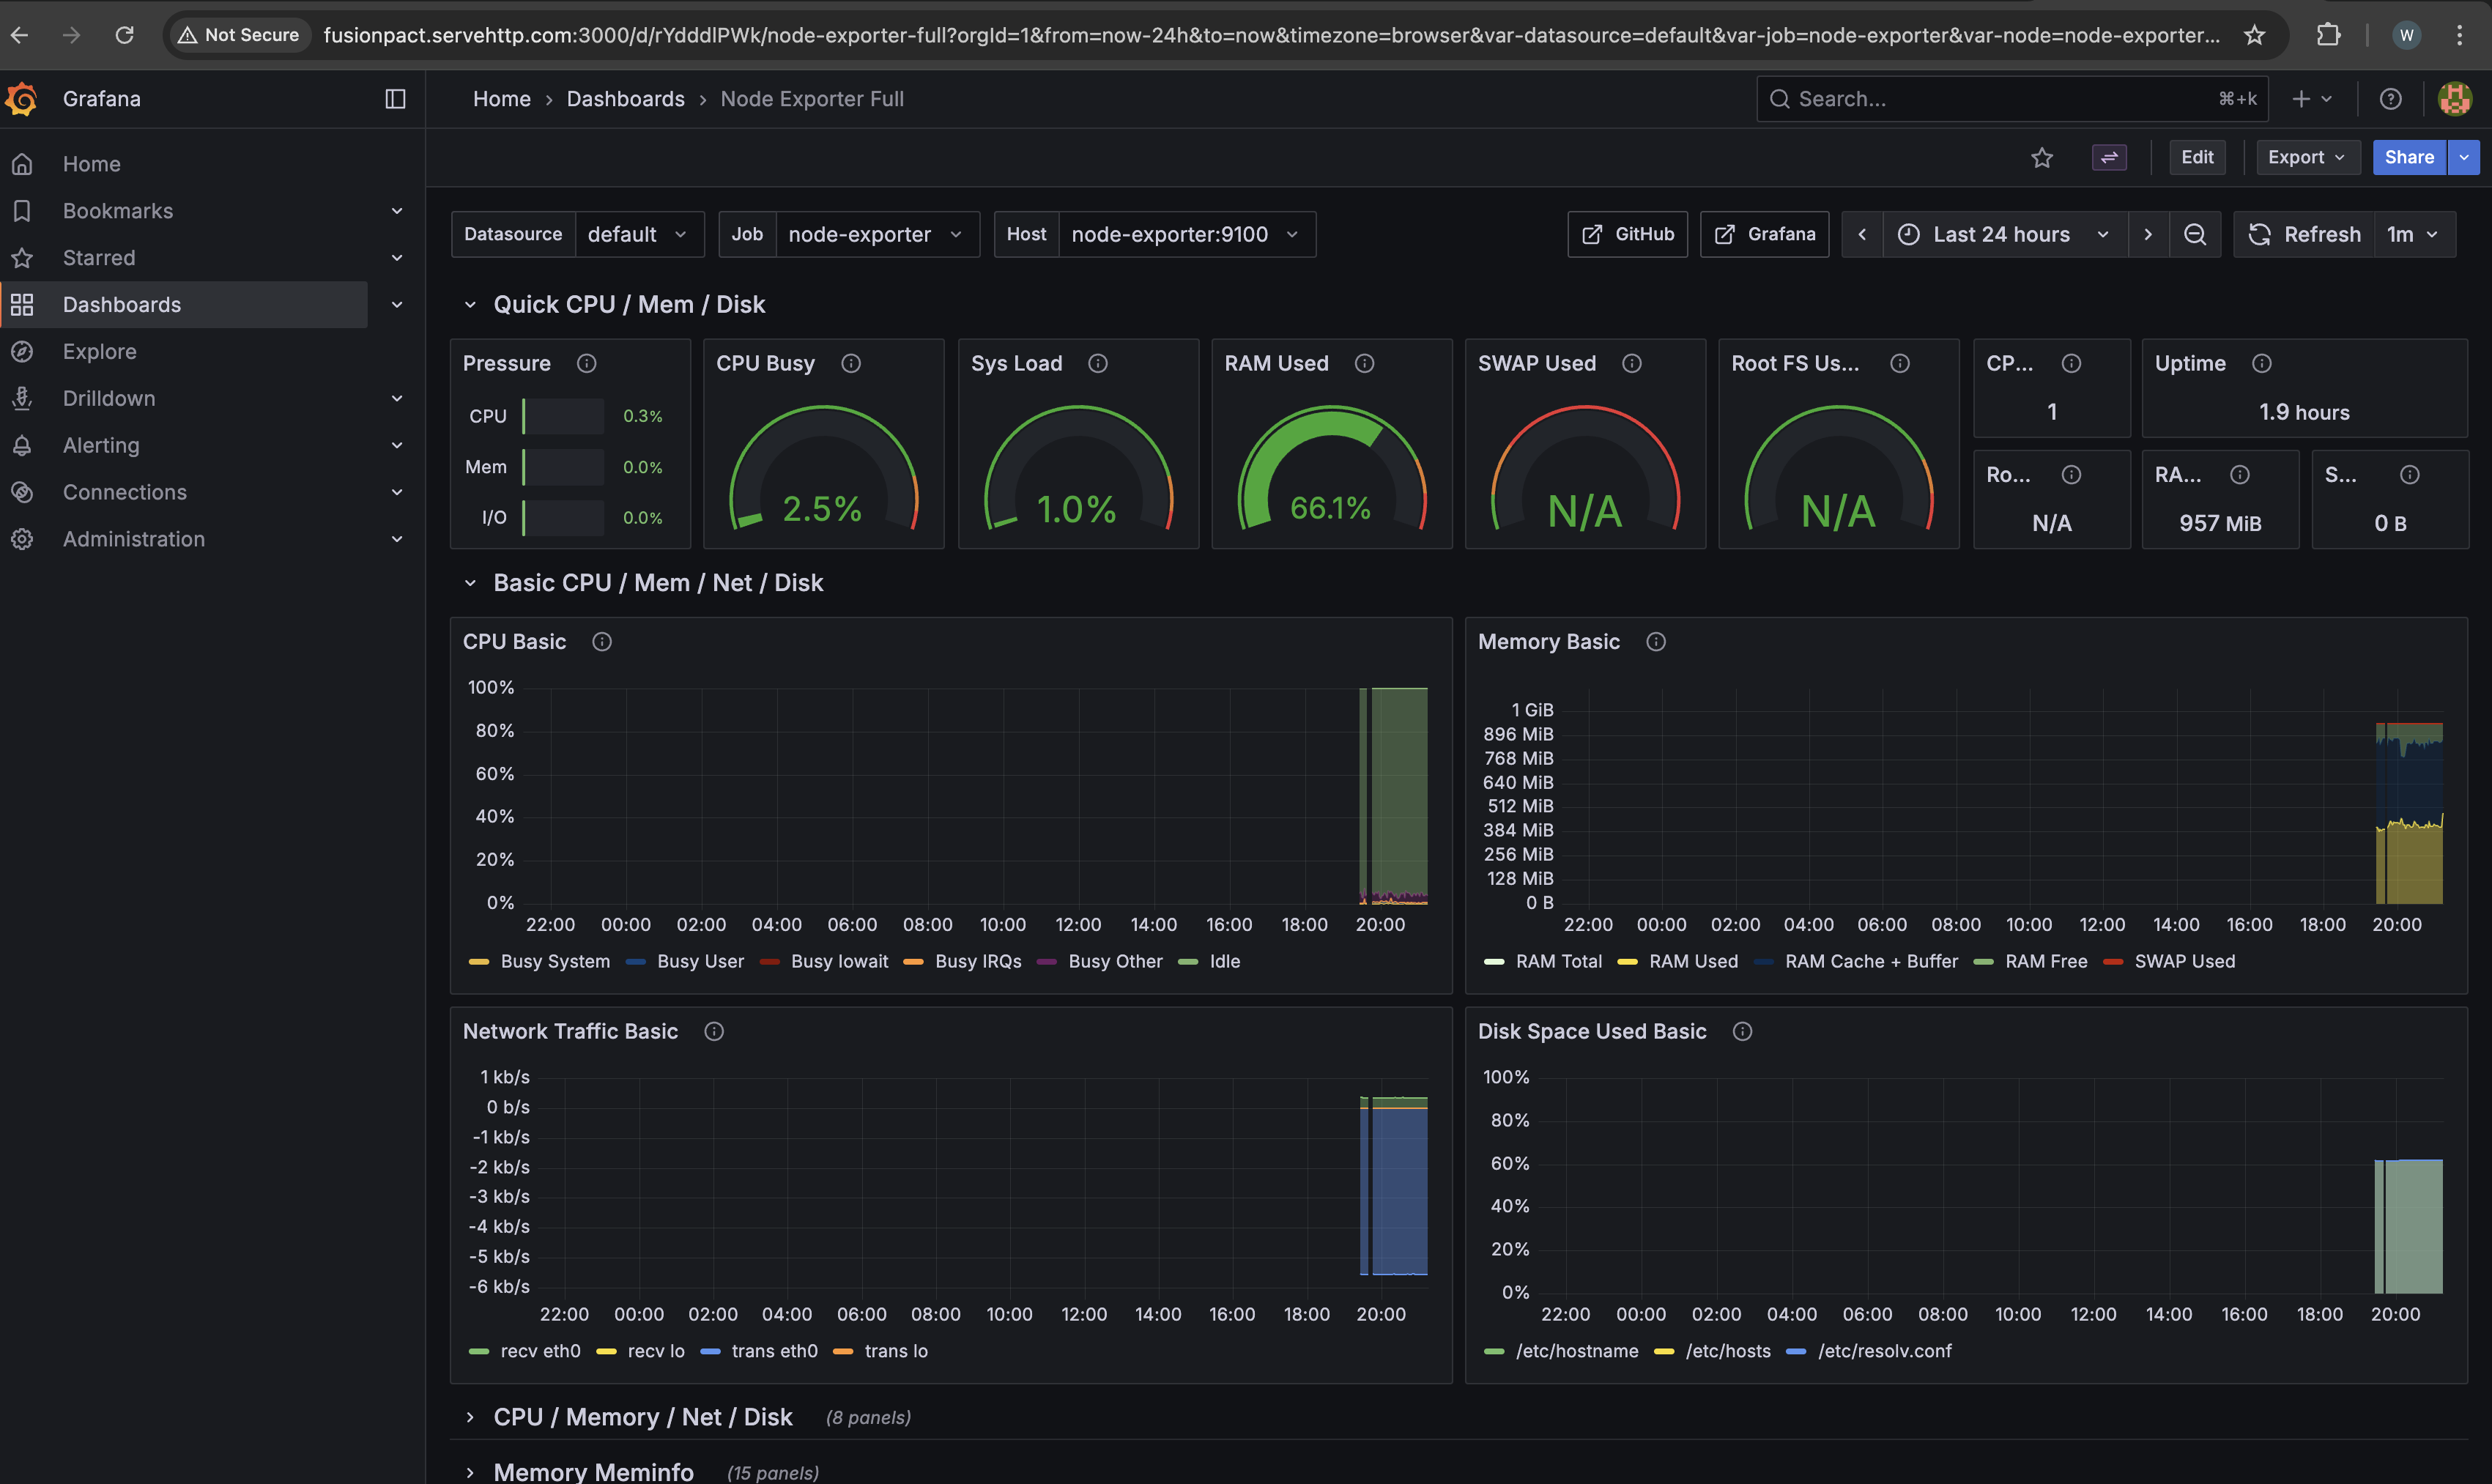Click the CPU Busy info icon
The width and height of the screenshot is (2492, 1484).
tap(851, 363)
